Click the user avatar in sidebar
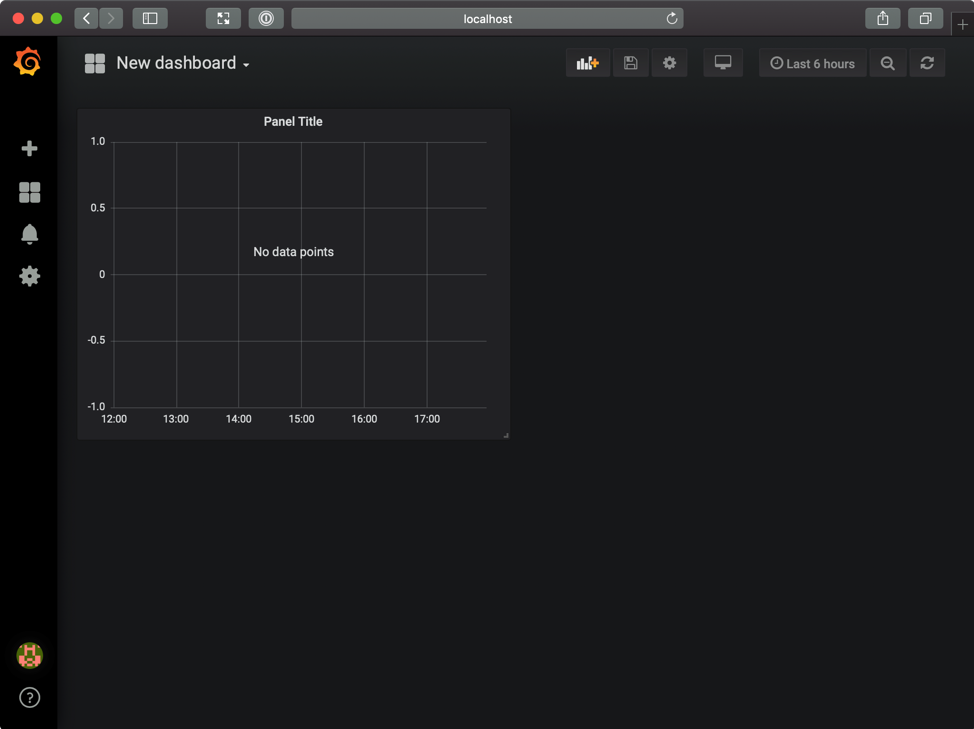The height and width of the screenshot is (729, 974). pyautogui.click(x=29, y=655)
